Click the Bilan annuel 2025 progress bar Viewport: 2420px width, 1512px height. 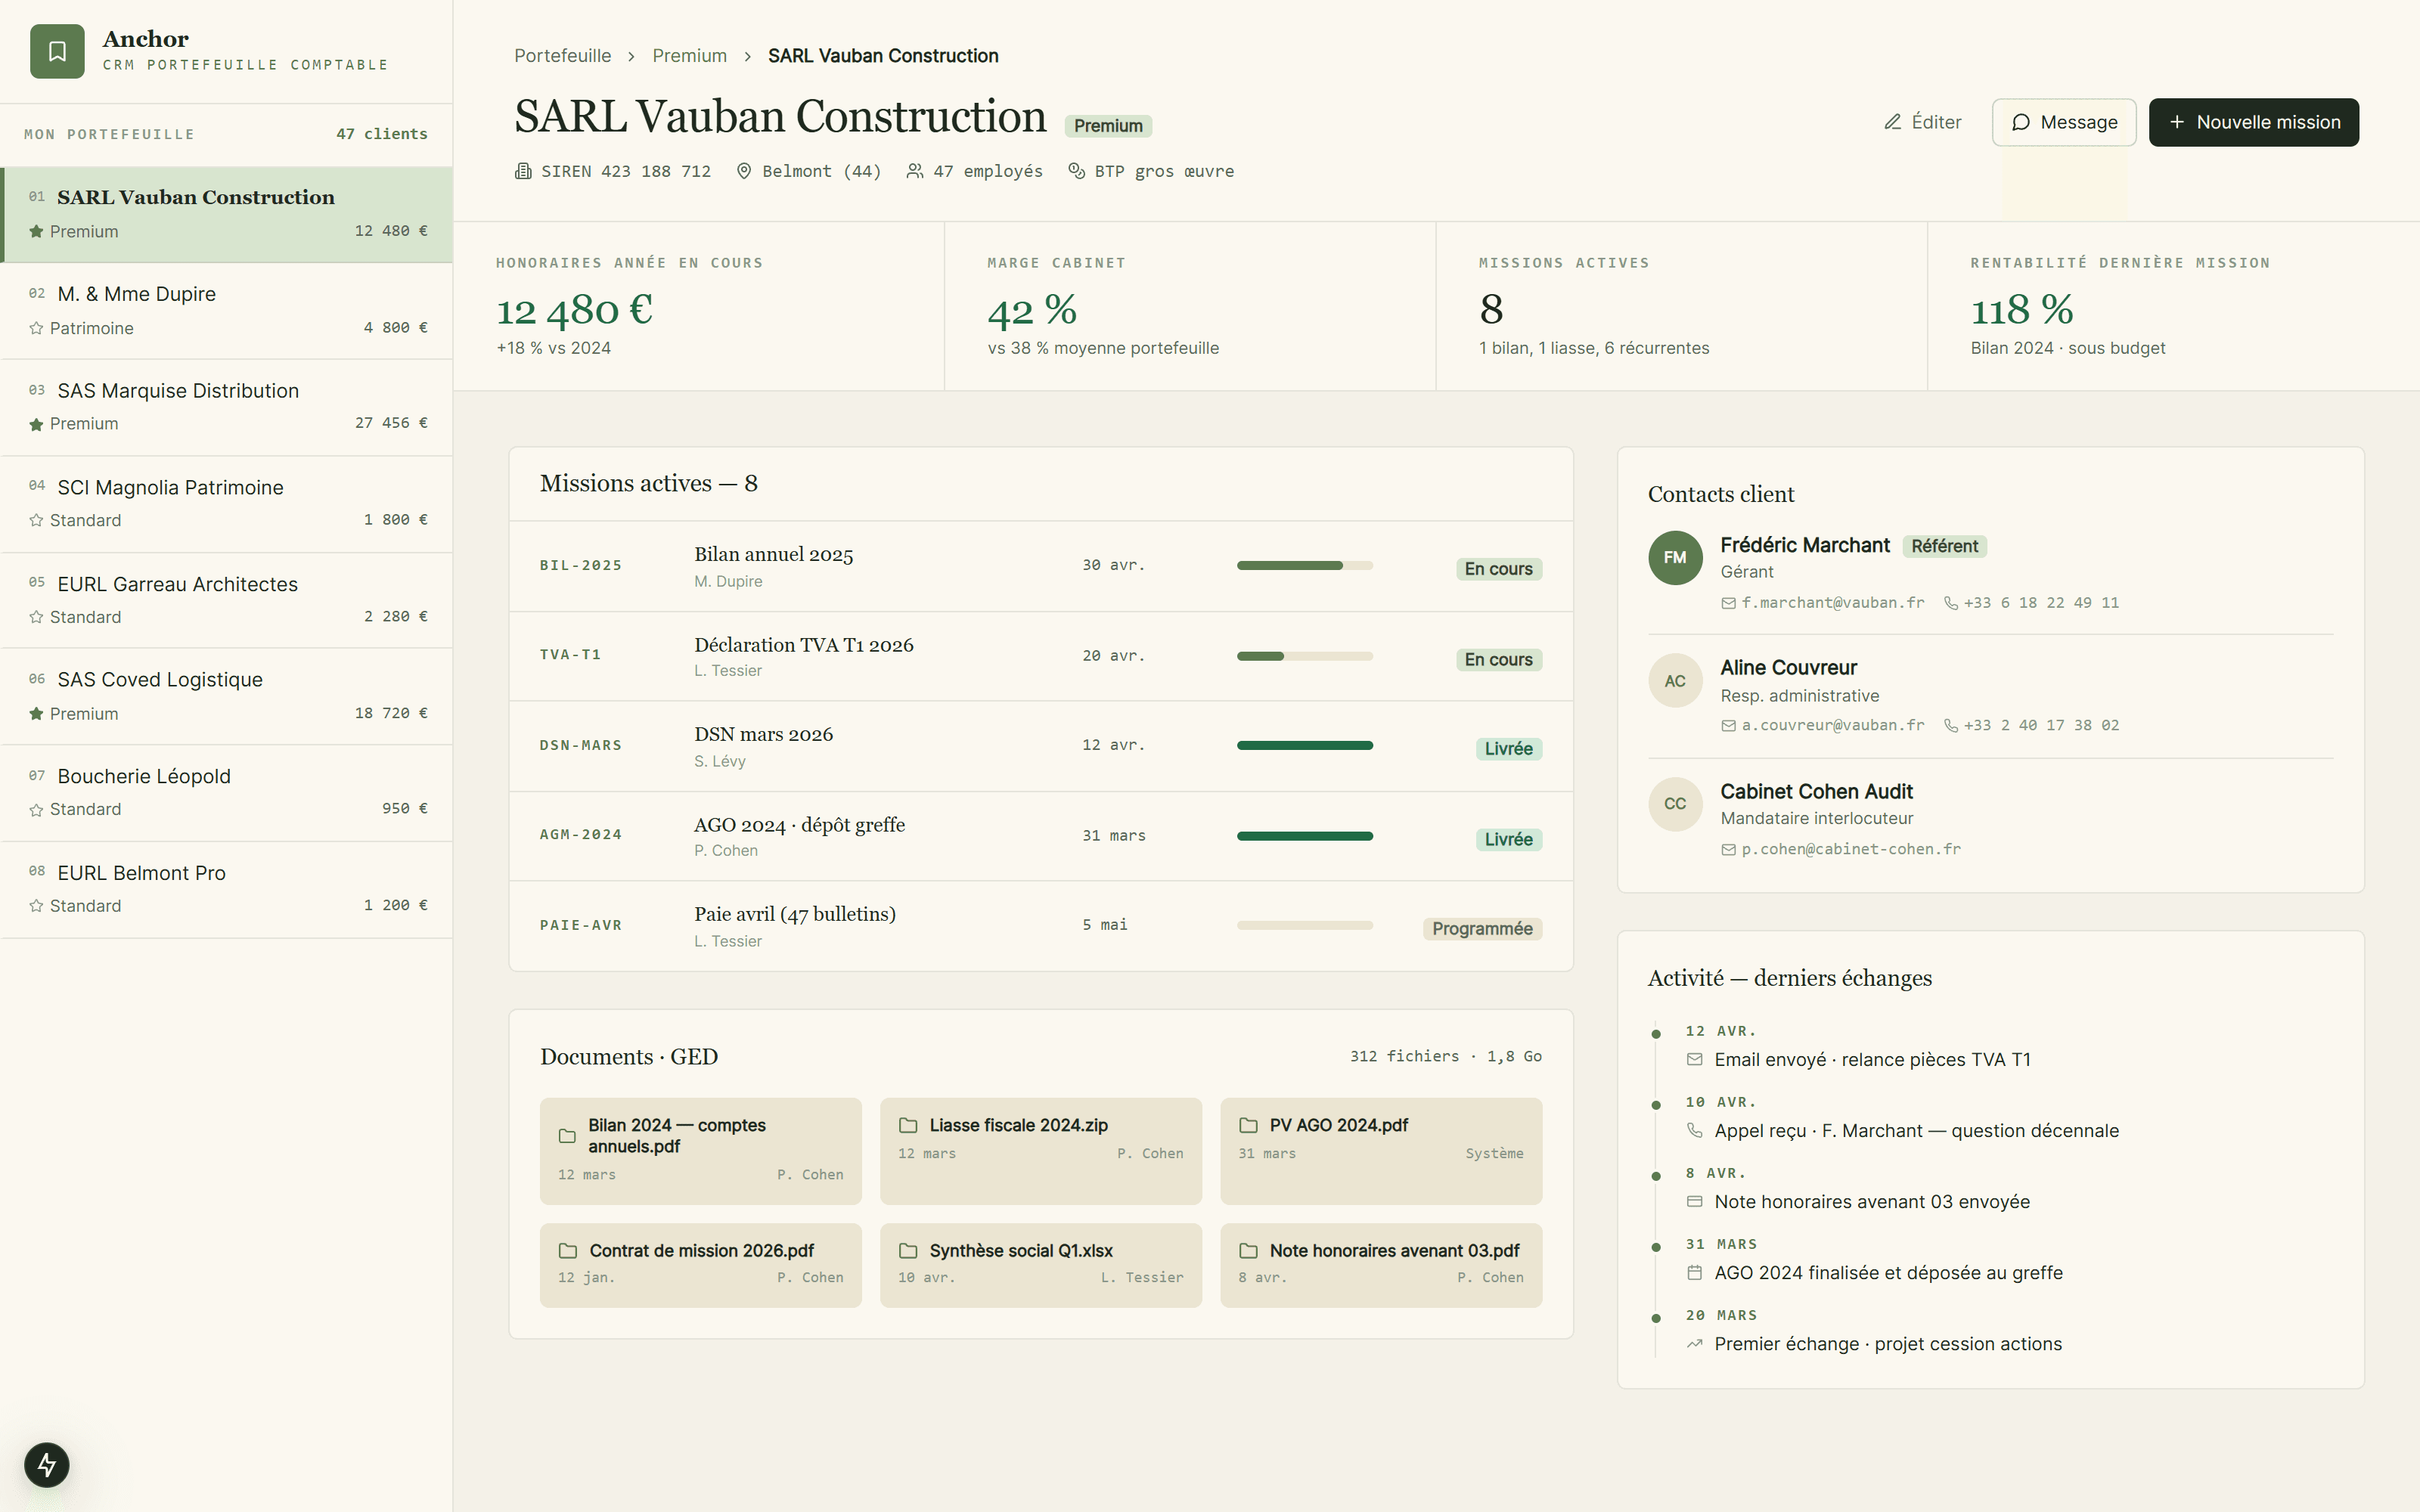[x=1305, y=566]
